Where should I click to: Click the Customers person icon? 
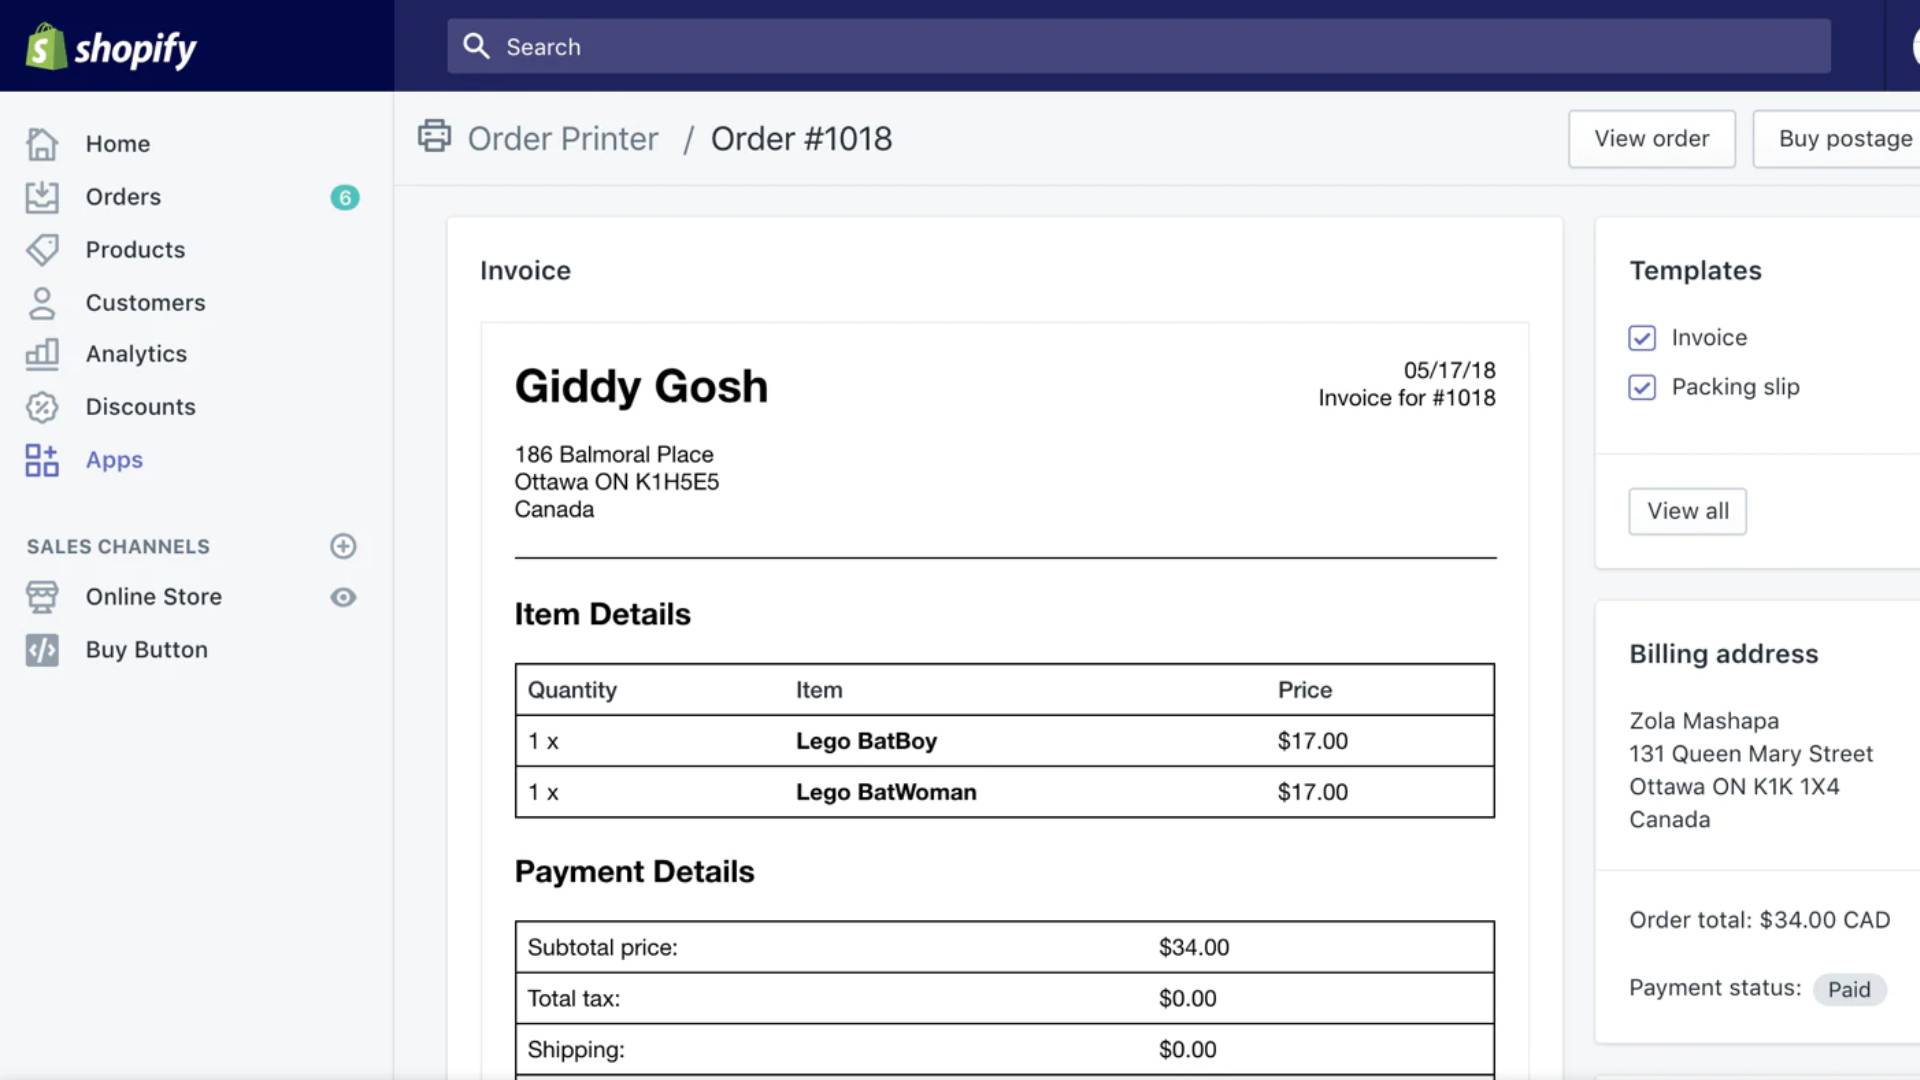[x=42, y=303]
